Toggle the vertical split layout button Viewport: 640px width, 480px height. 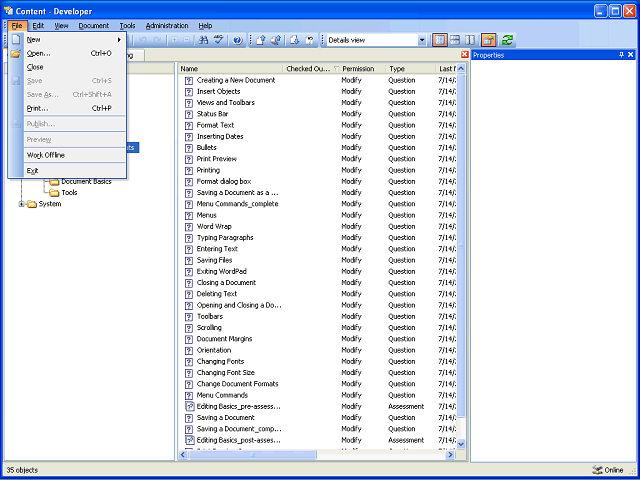439,40
